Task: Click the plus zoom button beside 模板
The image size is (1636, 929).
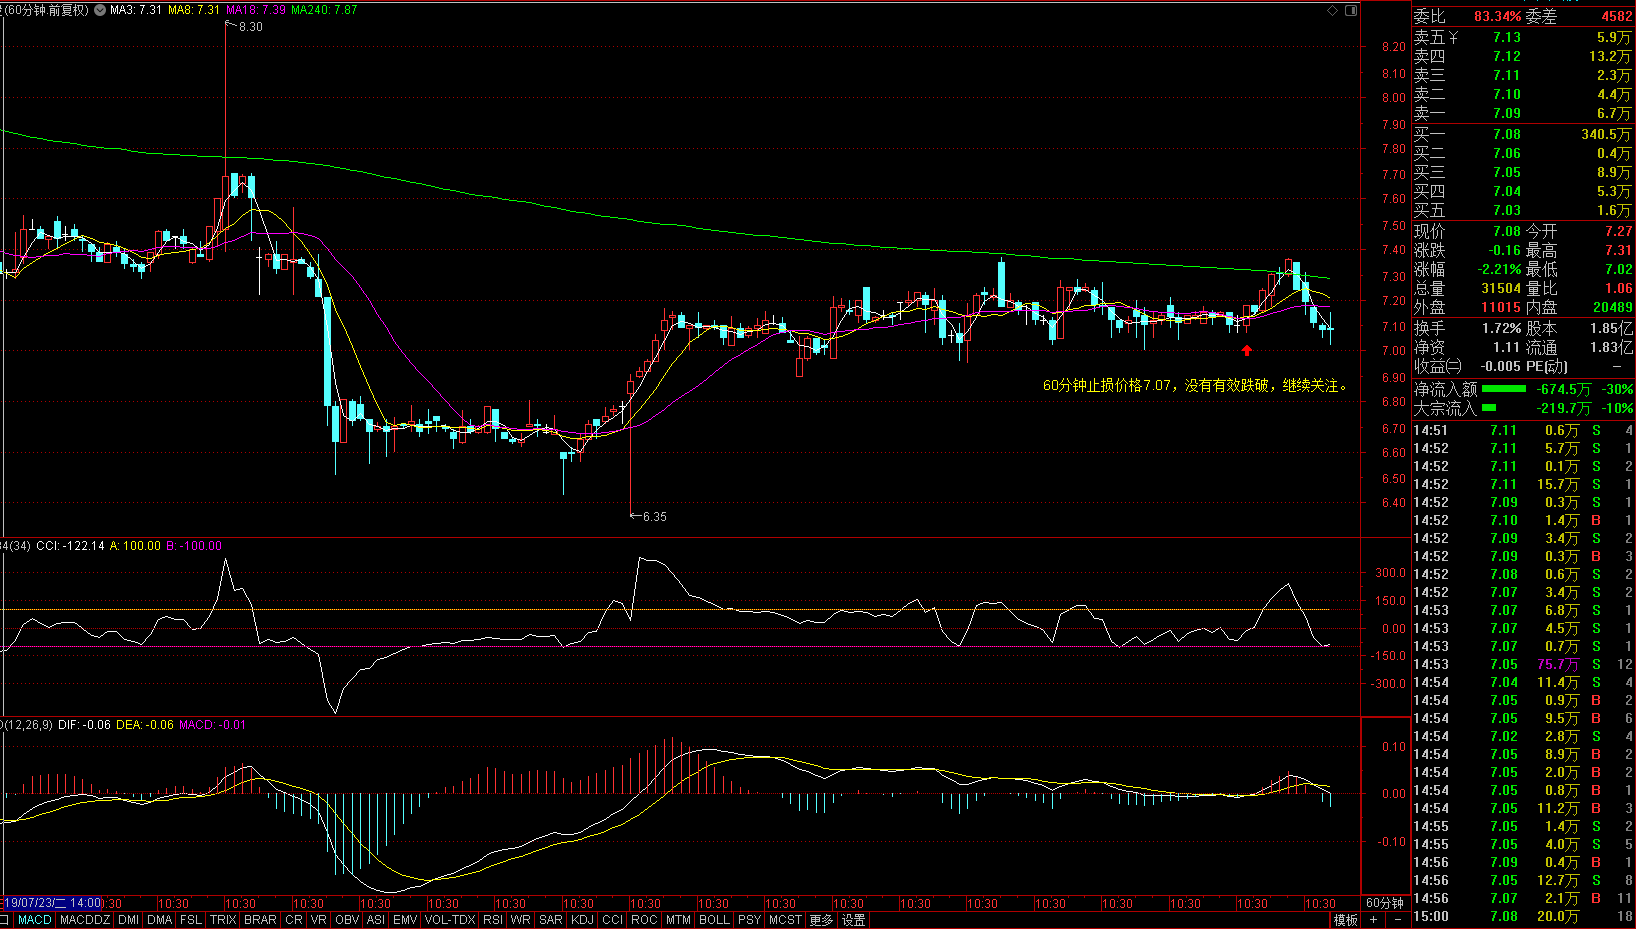Action: (1374, 920)
